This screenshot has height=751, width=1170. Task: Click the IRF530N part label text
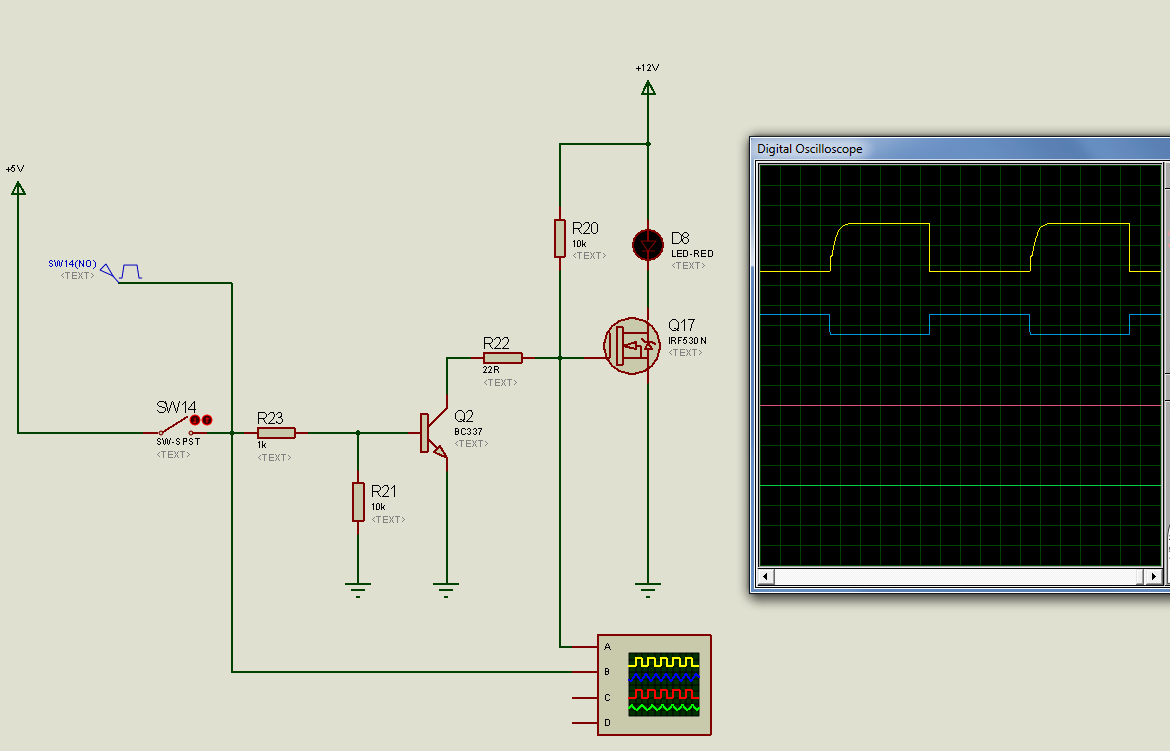[688, 341]
